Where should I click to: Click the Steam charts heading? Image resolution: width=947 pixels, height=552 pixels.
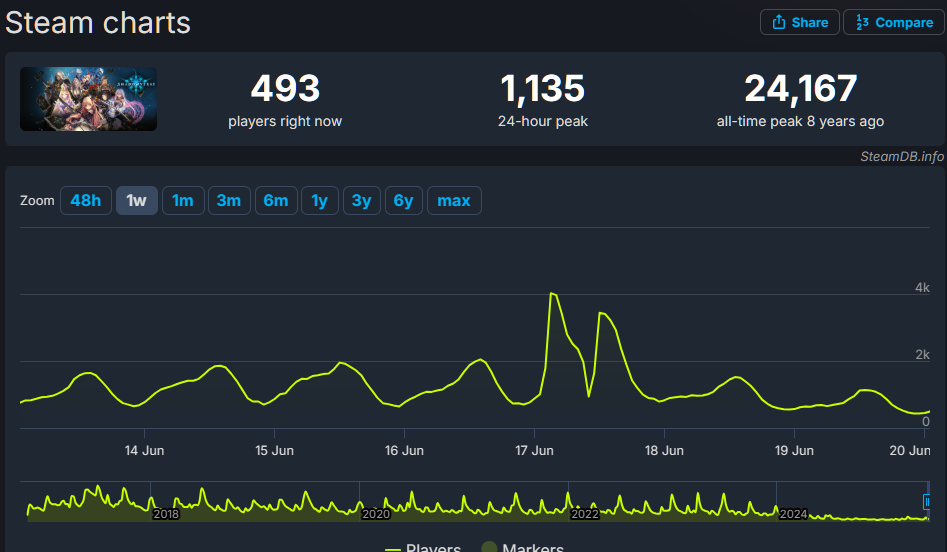point(98,23)
